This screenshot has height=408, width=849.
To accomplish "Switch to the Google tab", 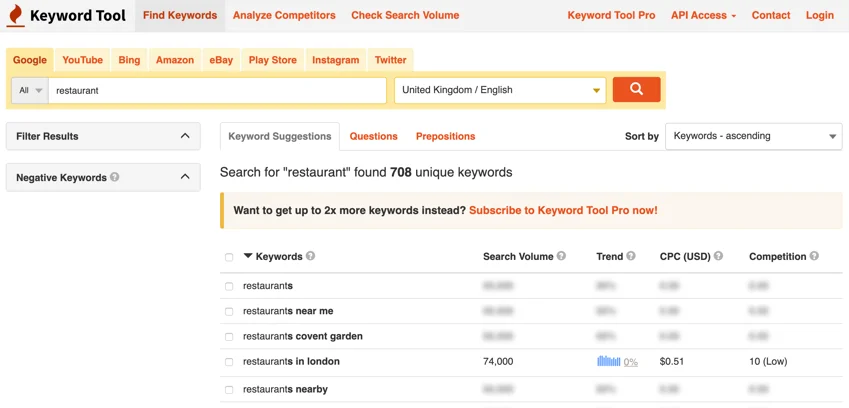I will (x=30, y=60).
